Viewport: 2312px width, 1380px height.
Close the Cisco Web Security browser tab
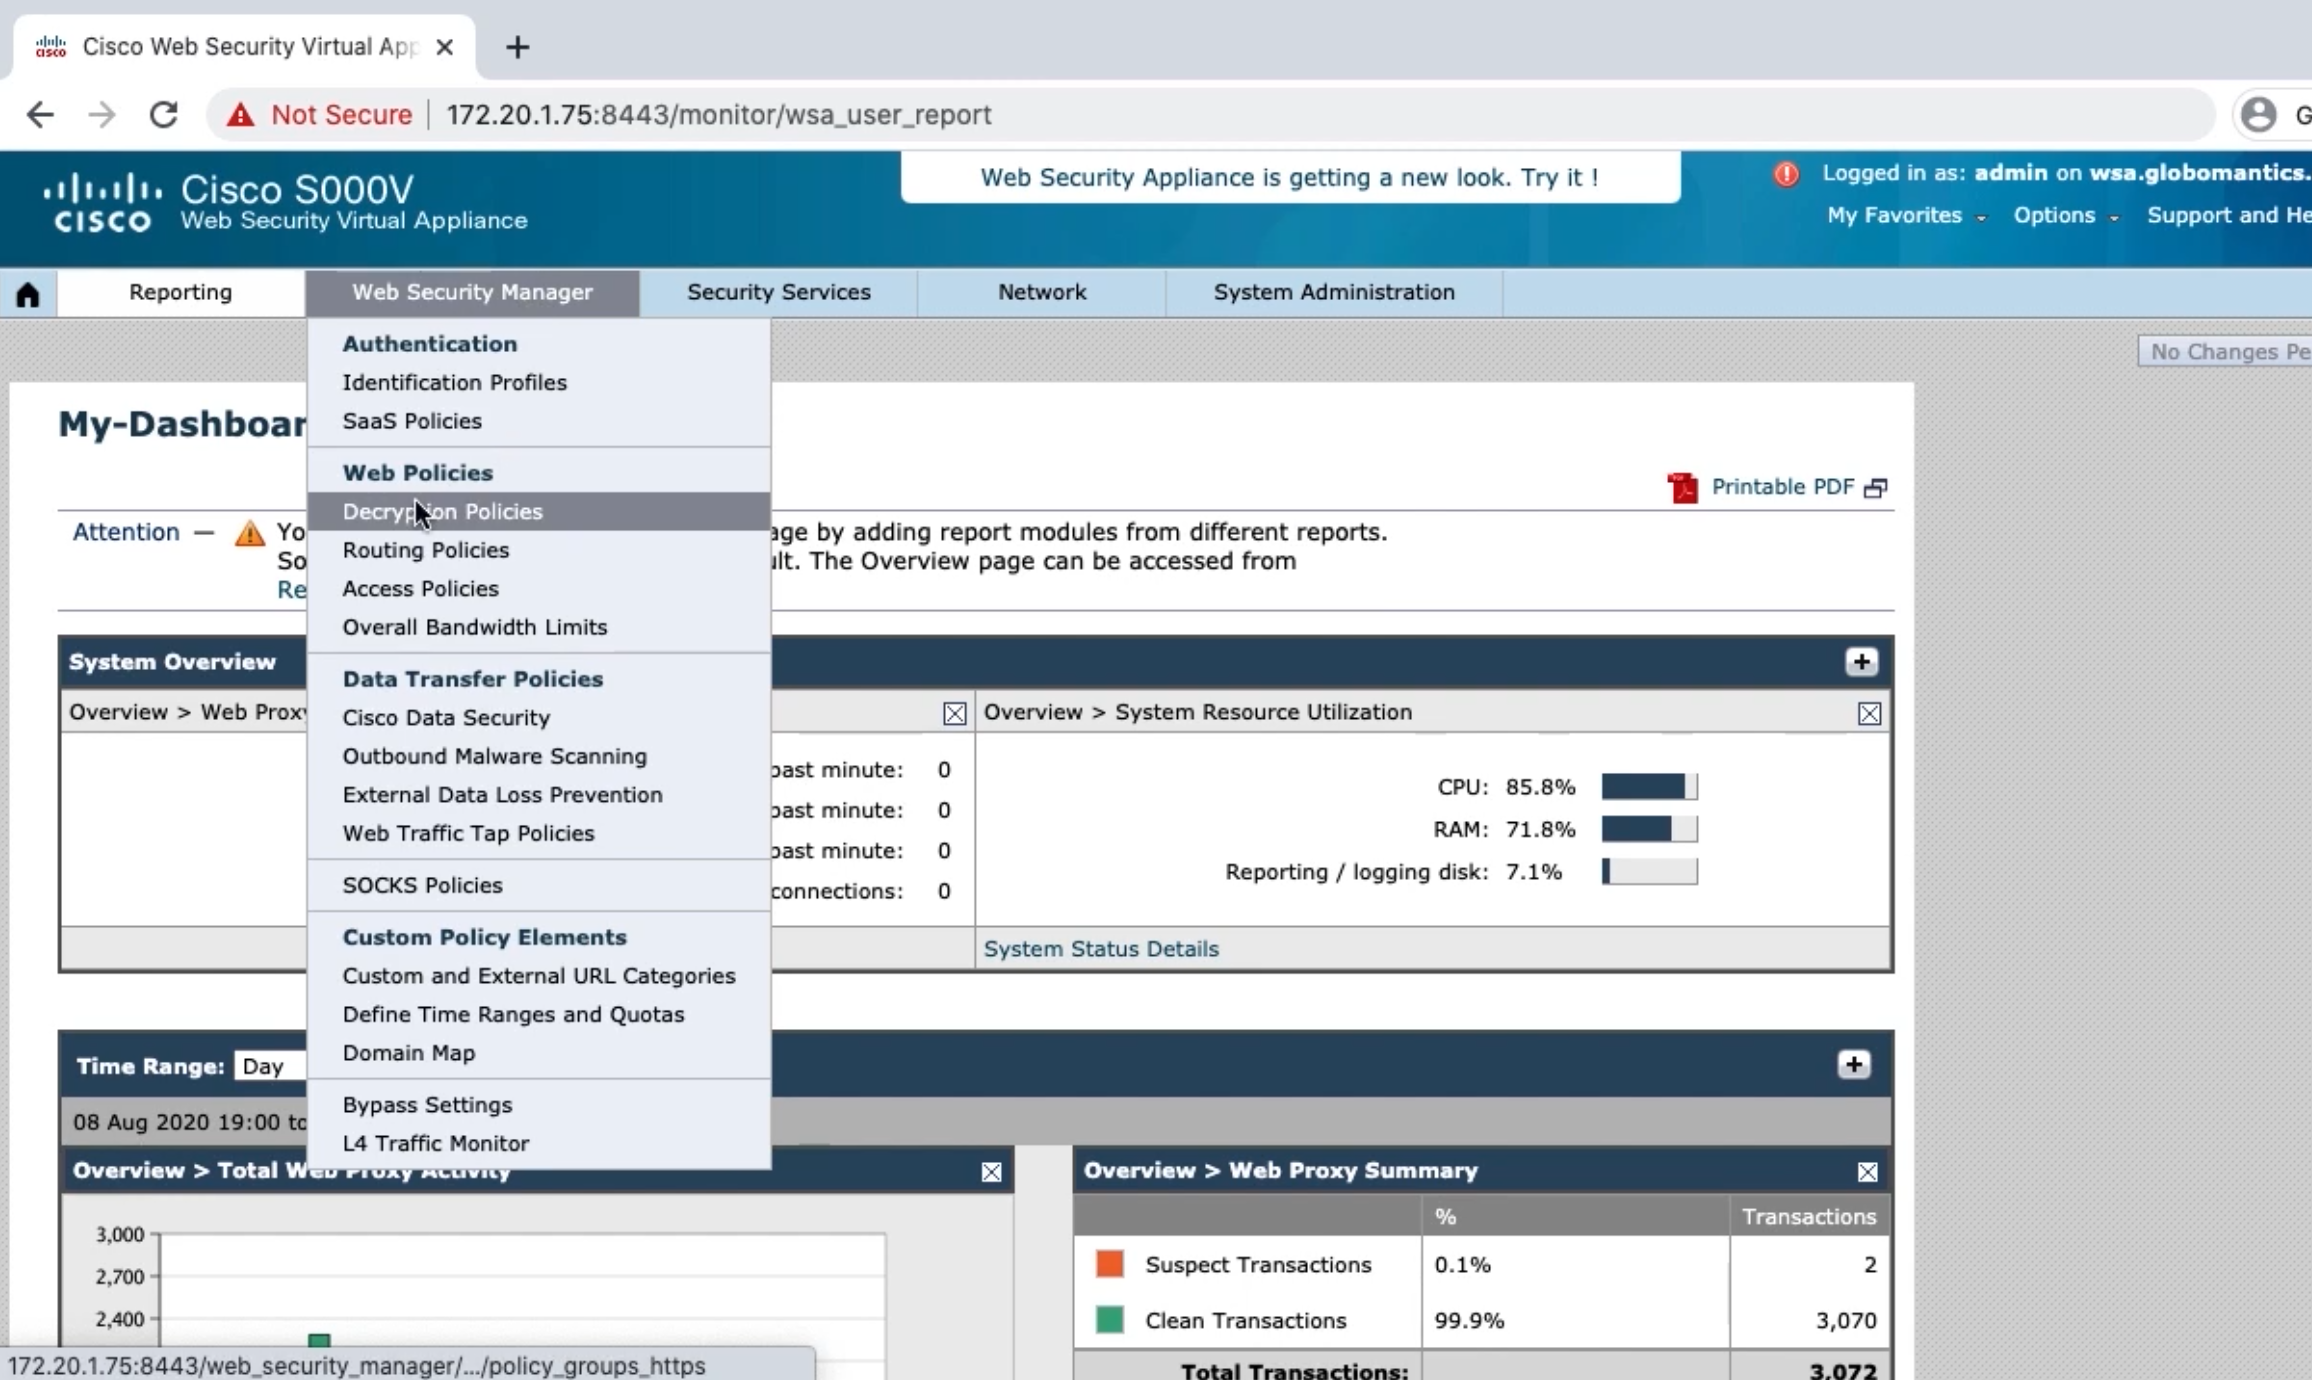pyautogui.click(x=445, y=47)
